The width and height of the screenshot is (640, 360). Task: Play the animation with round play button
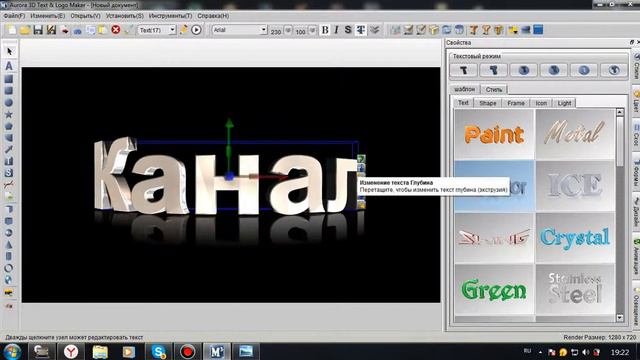196,30
